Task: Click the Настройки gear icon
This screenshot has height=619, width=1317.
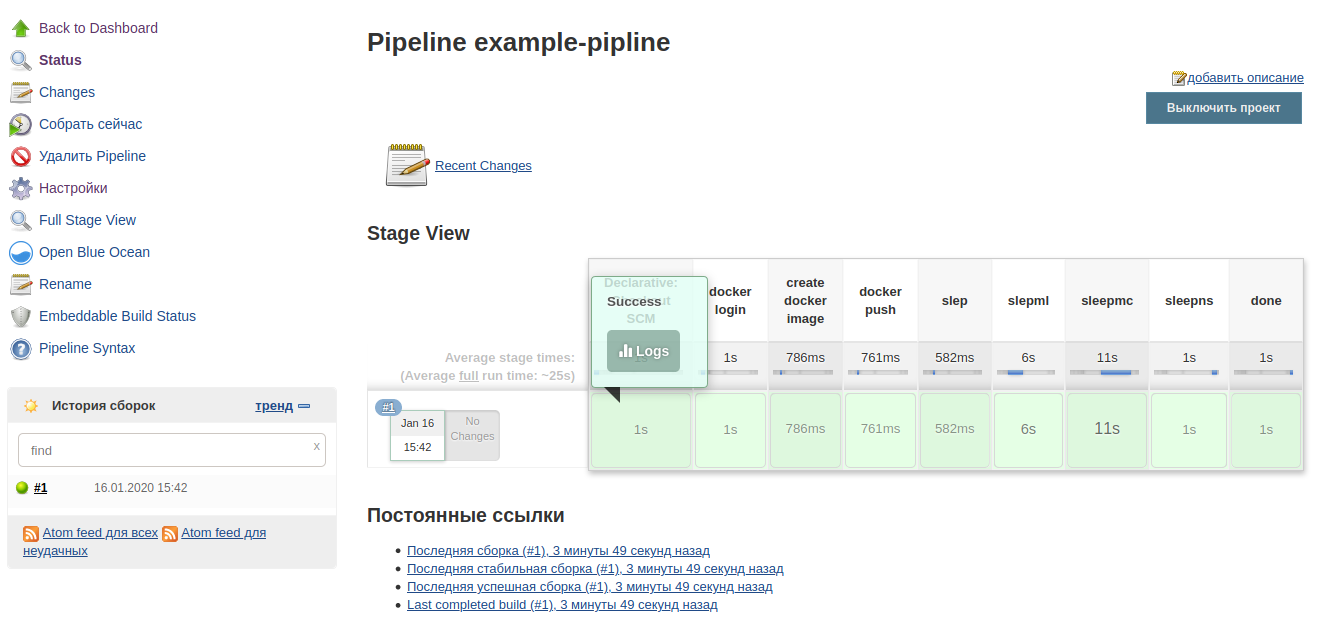Action: [x=20, y=188]
